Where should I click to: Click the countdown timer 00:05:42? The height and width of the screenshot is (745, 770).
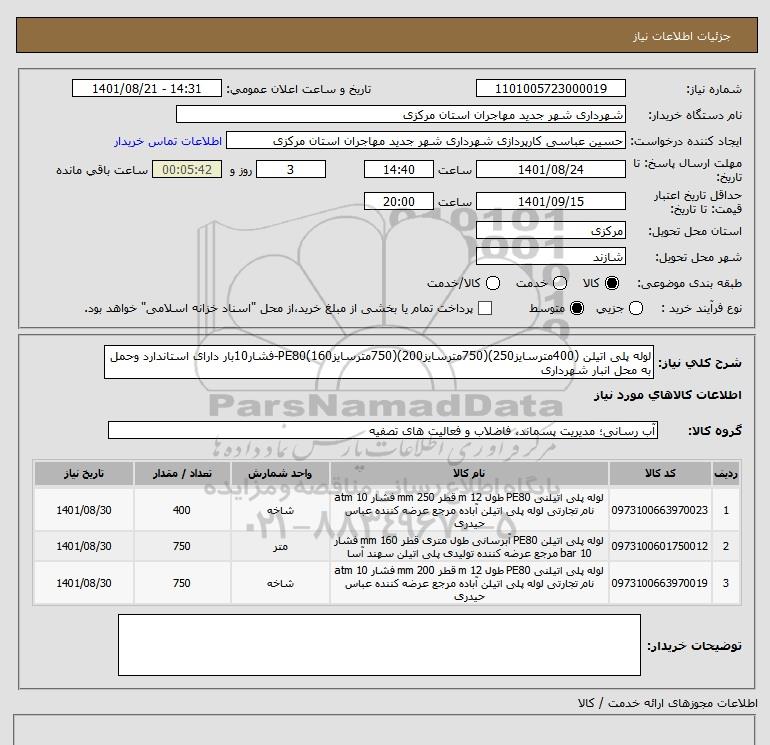tap(187, 169)
